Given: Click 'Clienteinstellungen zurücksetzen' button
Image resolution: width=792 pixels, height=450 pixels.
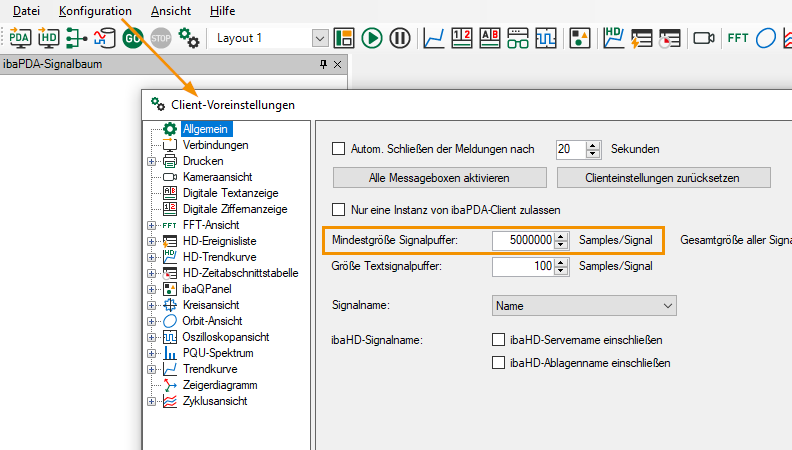Looking at the screenshot, I should click(663, 178).
